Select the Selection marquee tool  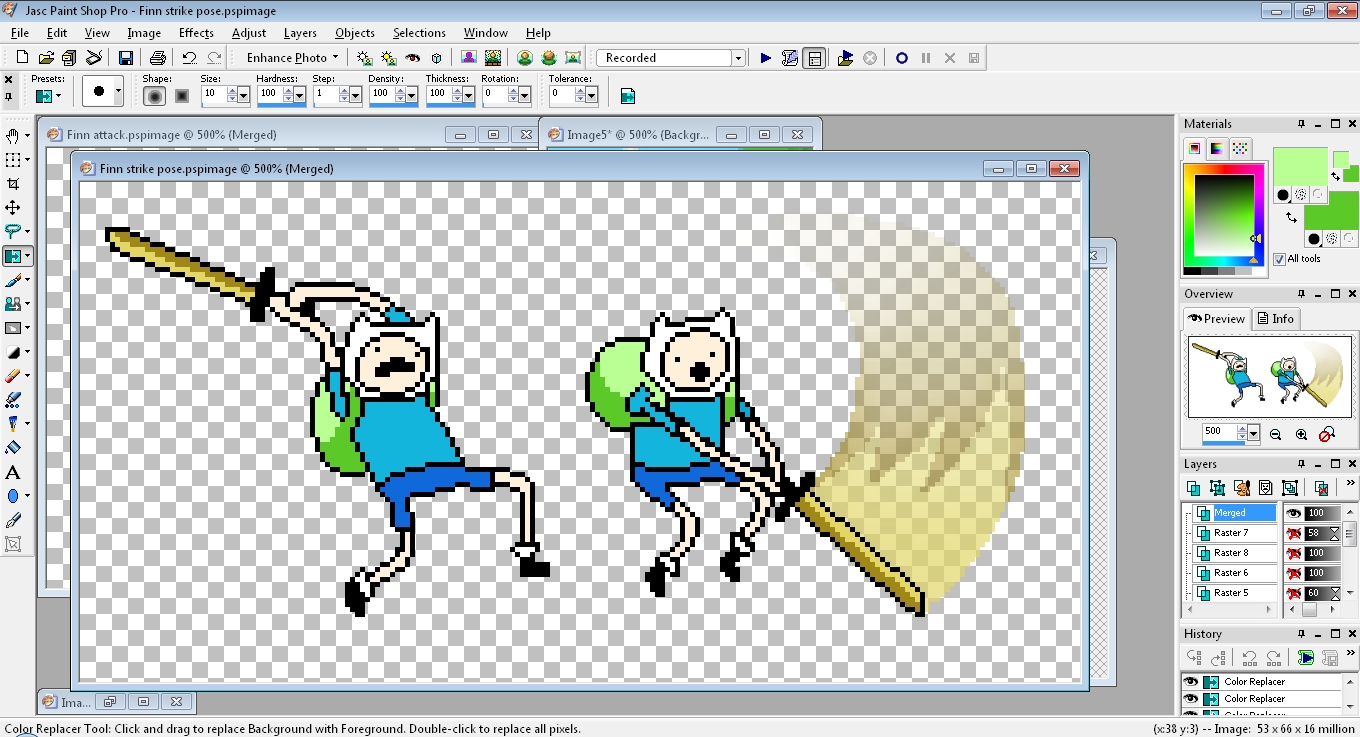point(13,159)
